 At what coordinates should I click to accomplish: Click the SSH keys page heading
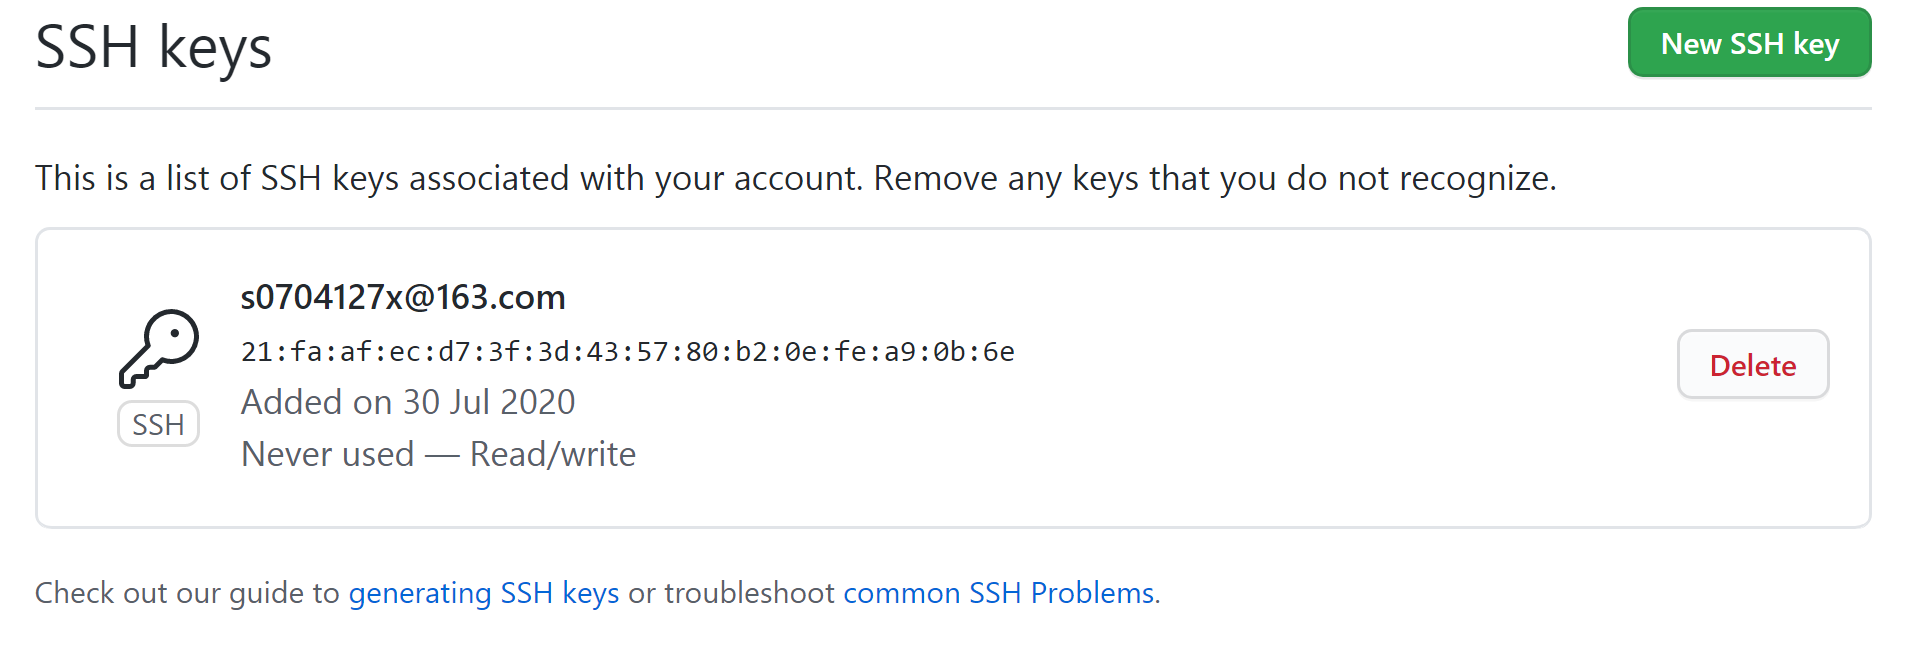point(154,47)
